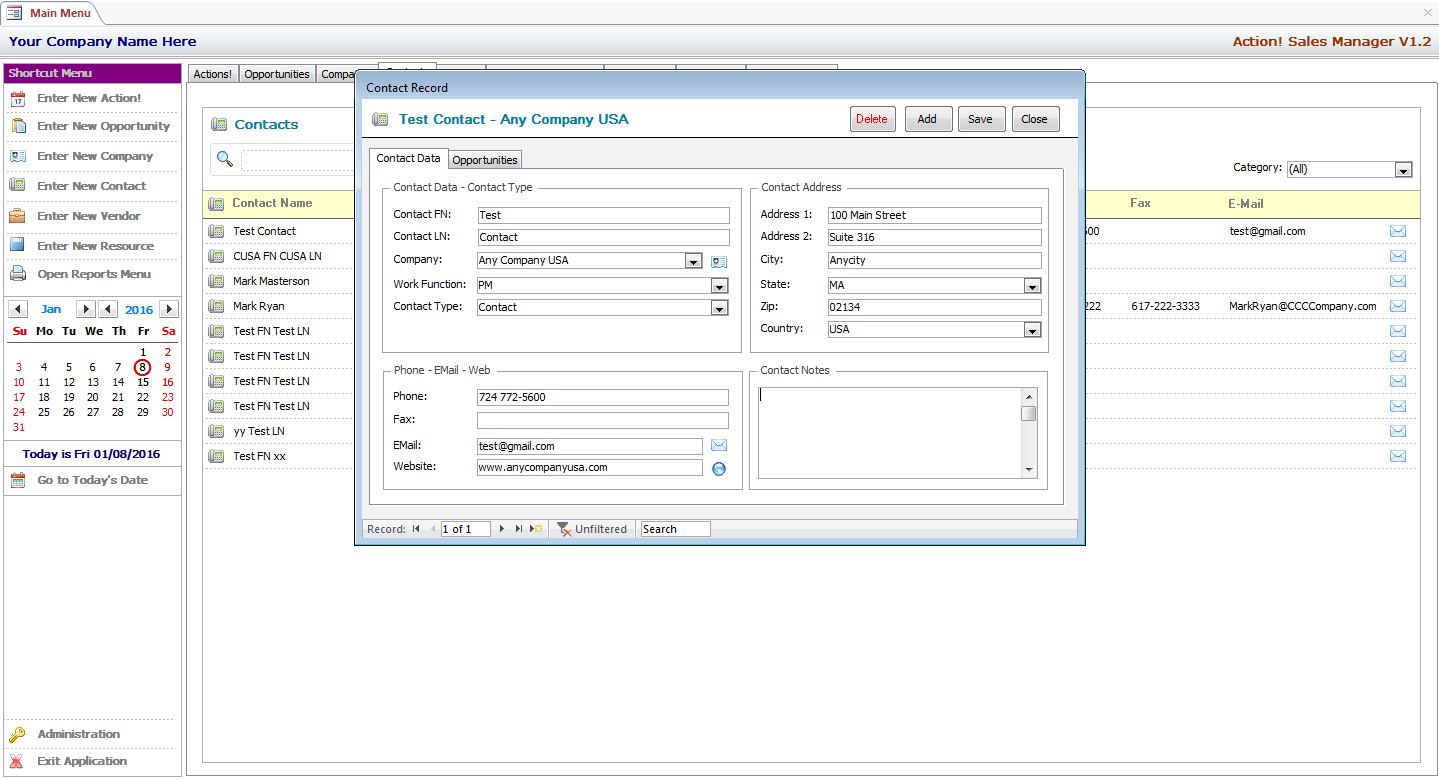Click Enter New Action! shortcut
Viewport: 1439px width, 780px height.
click(89, 98)
